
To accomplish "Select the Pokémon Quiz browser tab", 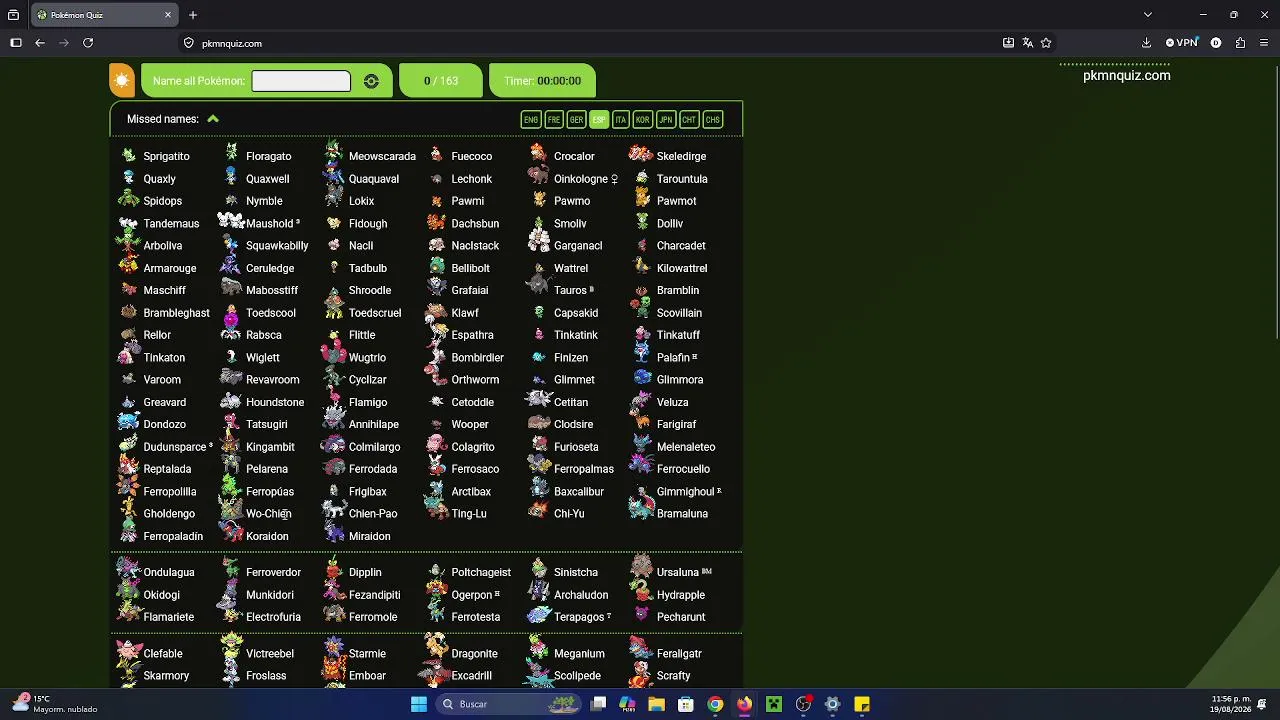I will (104, 15).
